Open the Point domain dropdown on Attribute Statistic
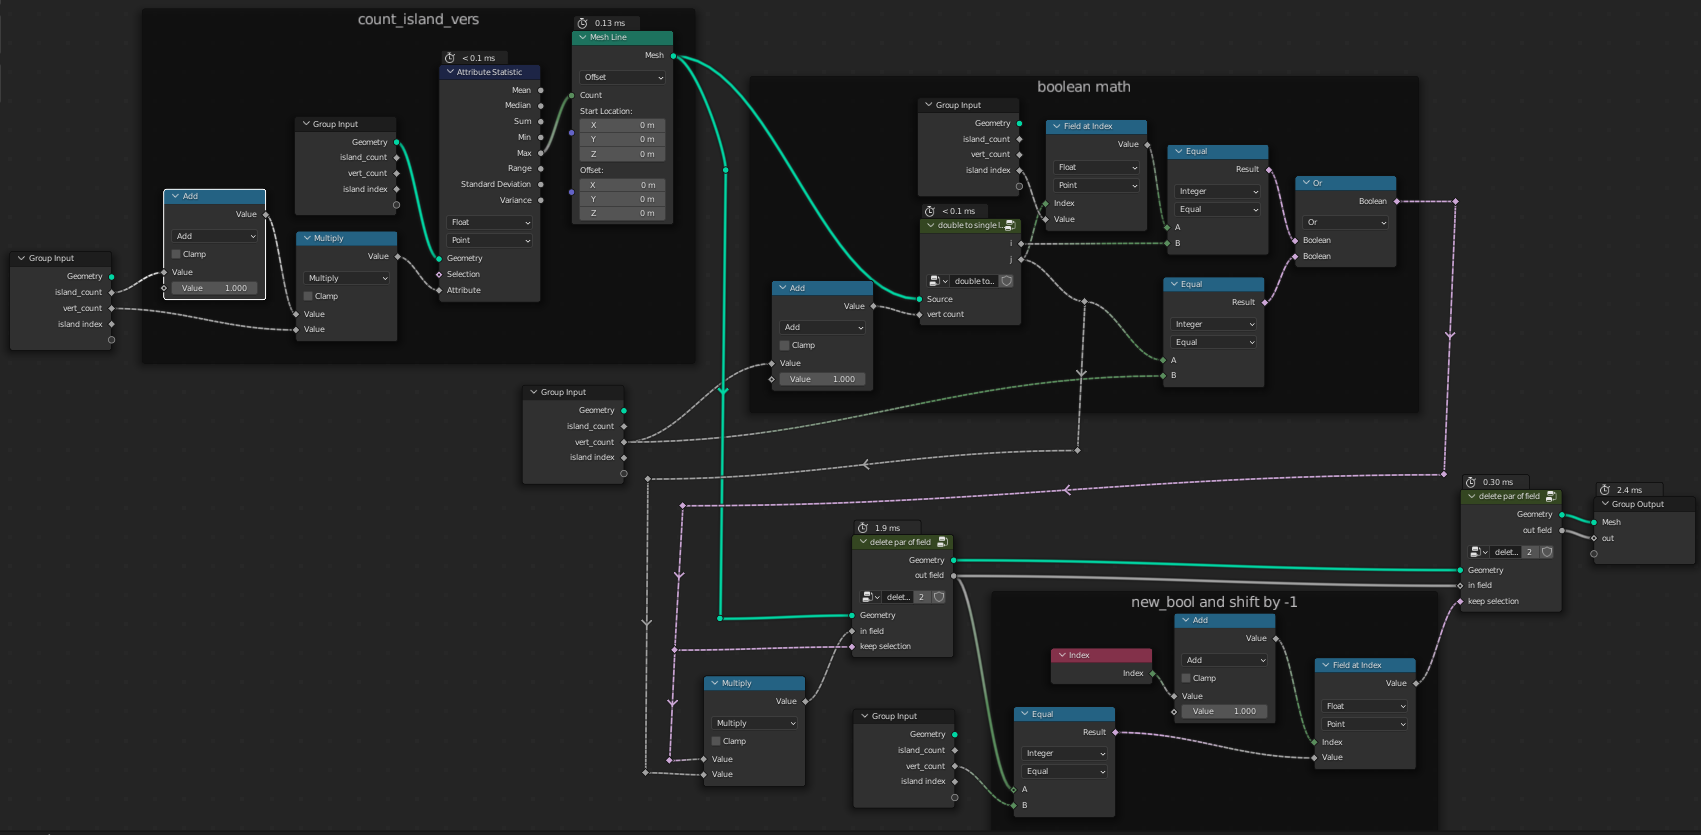Viewport: 1701px width, 835px height. pos(490,240)
